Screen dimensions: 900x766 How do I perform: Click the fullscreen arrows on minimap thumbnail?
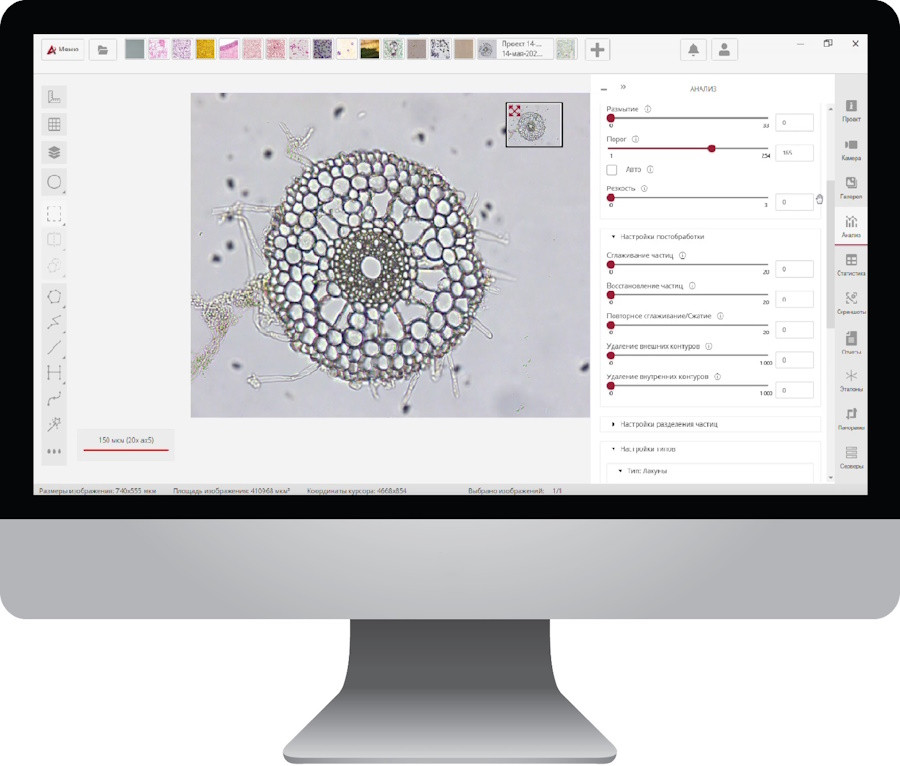514,110
